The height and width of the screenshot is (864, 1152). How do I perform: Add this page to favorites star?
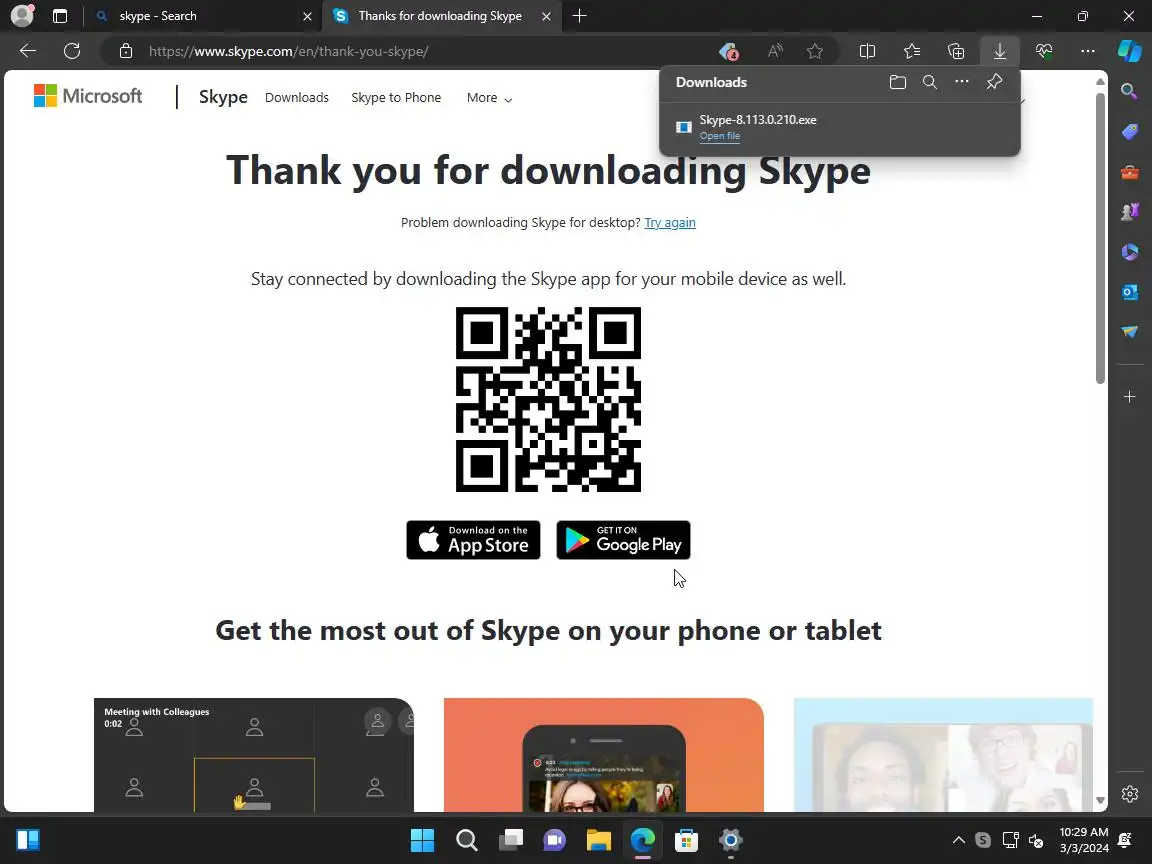[814, 51]
